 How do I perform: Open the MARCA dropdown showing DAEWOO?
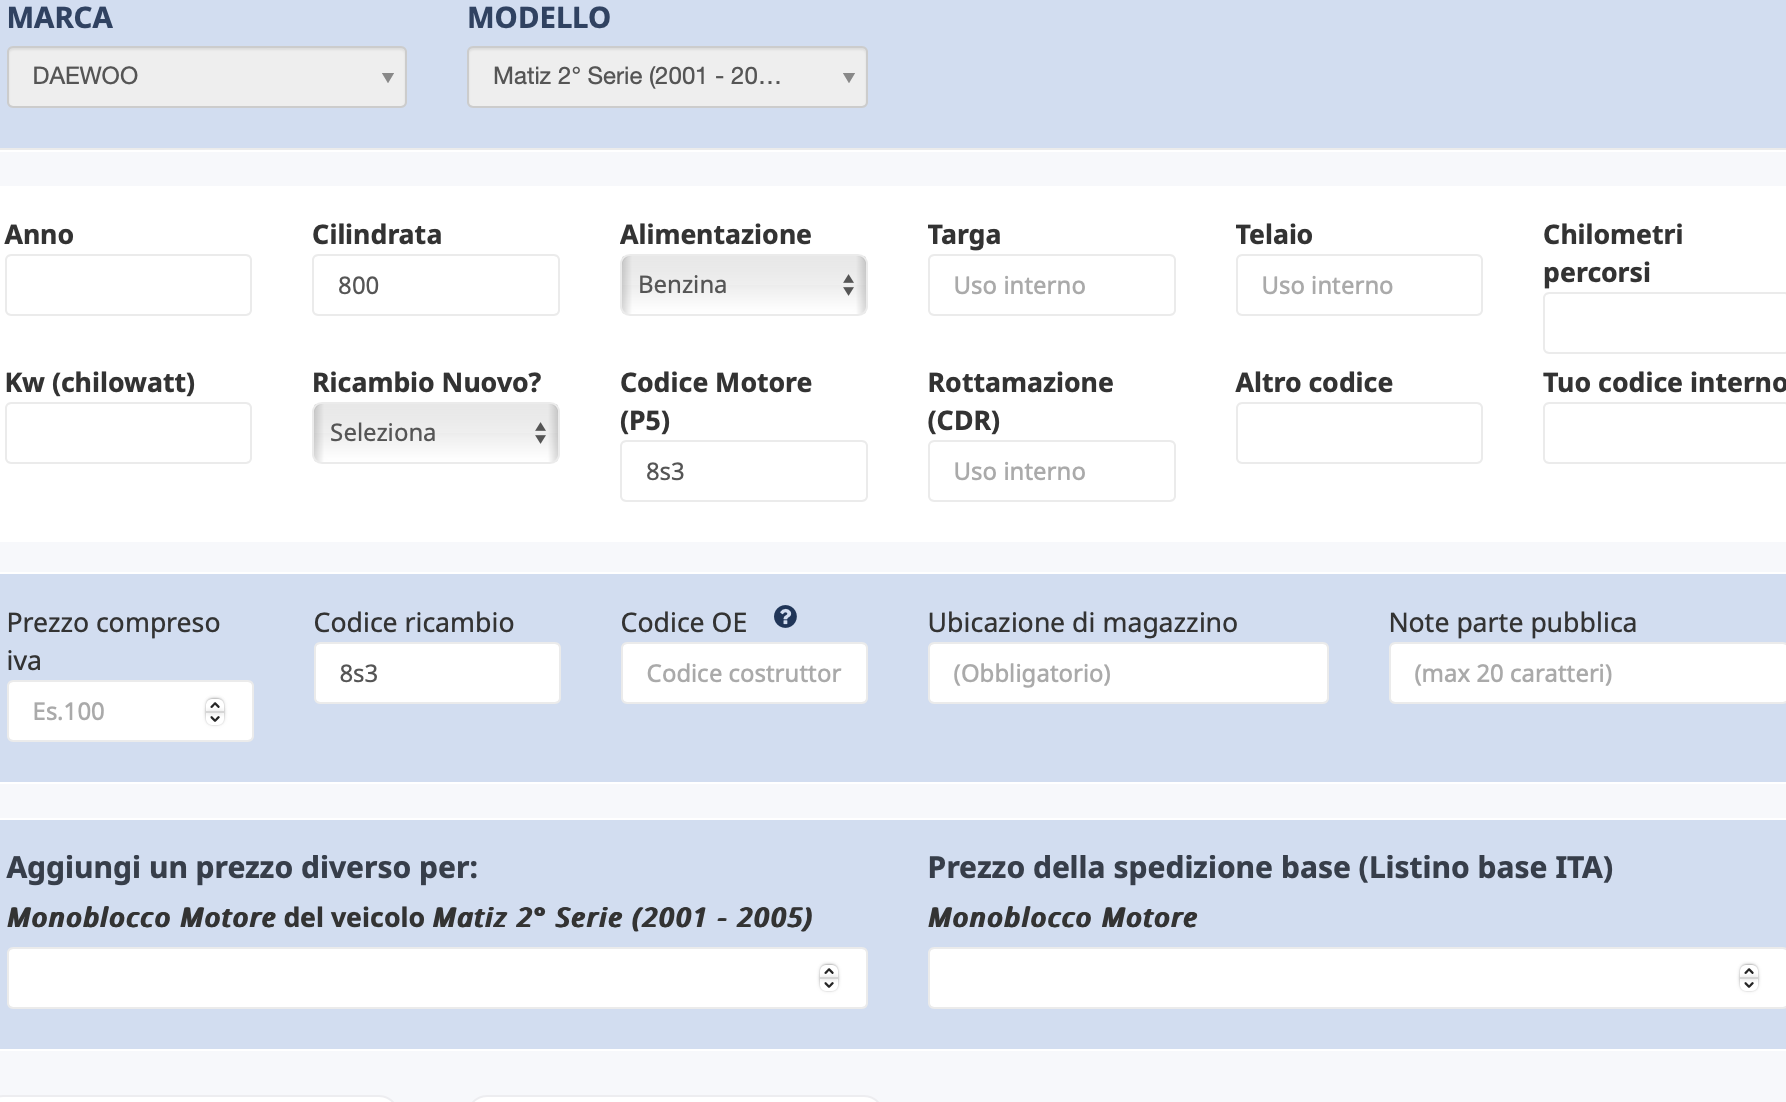pos(207,77)
